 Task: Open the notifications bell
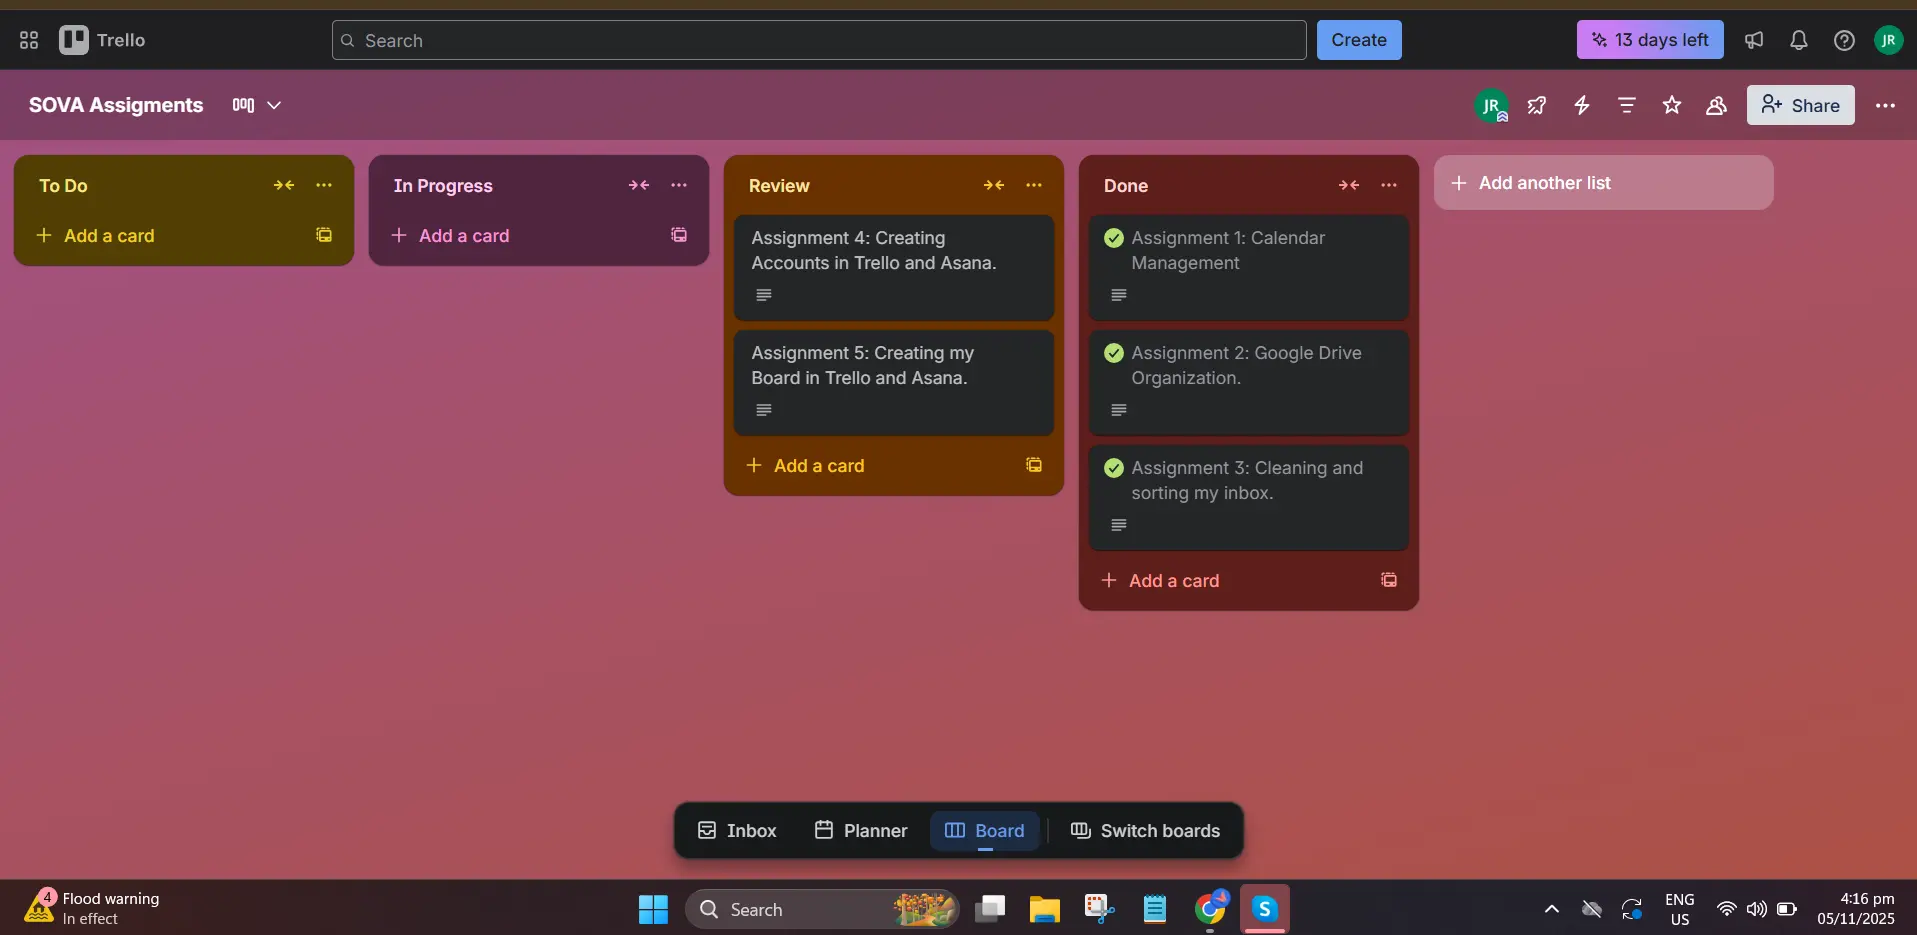[1799, 40]
